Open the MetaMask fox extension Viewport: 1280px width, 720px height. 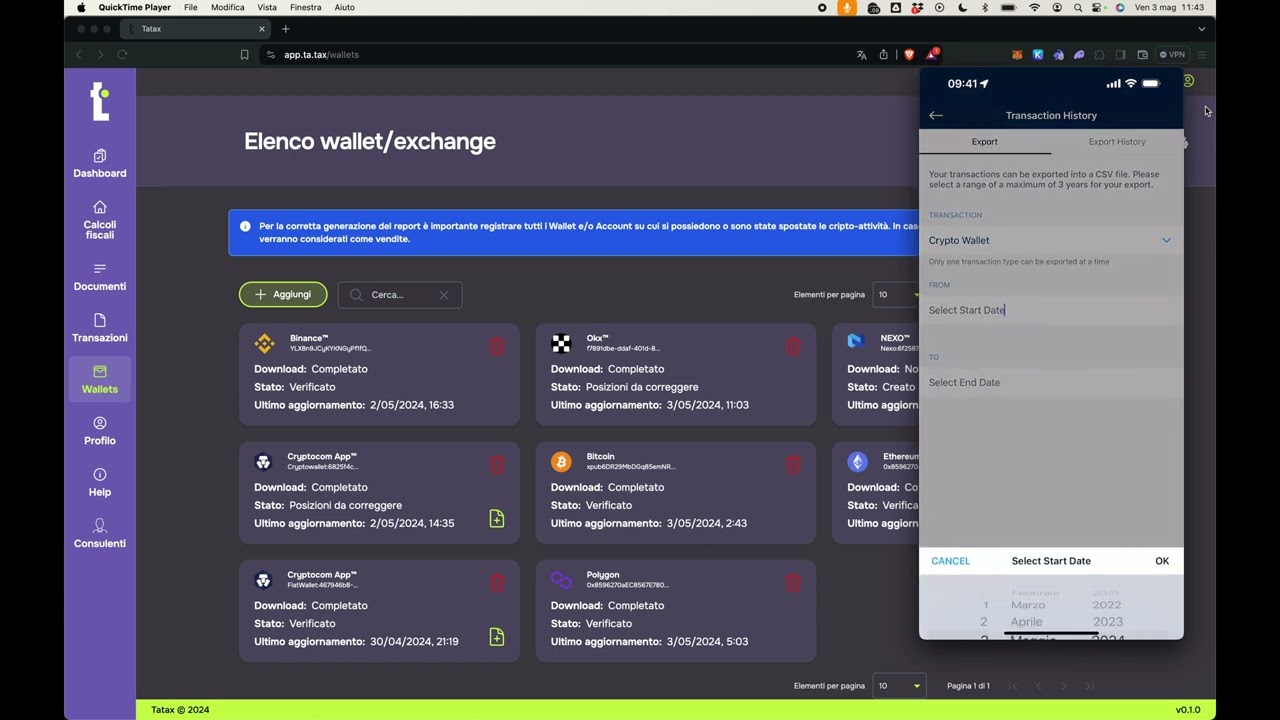(1017, 55)
